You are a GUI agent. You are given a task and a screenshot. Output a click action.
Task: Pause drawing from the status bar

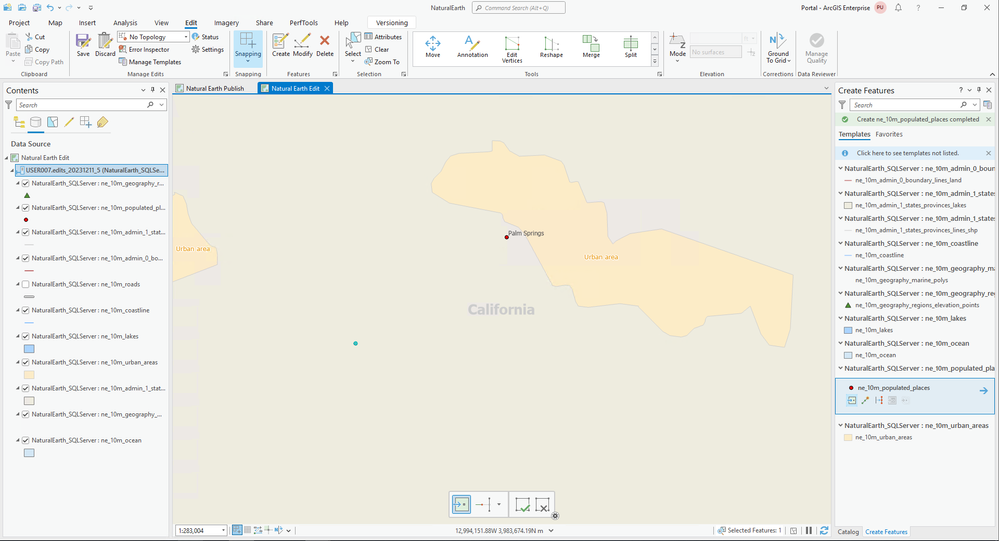click(809, 530)
